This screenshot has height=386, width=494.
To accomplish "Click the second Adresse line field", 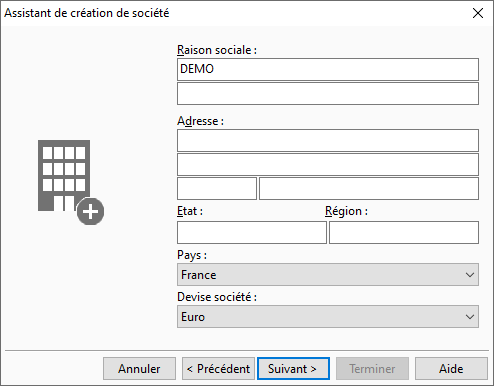I will point(328,164).
